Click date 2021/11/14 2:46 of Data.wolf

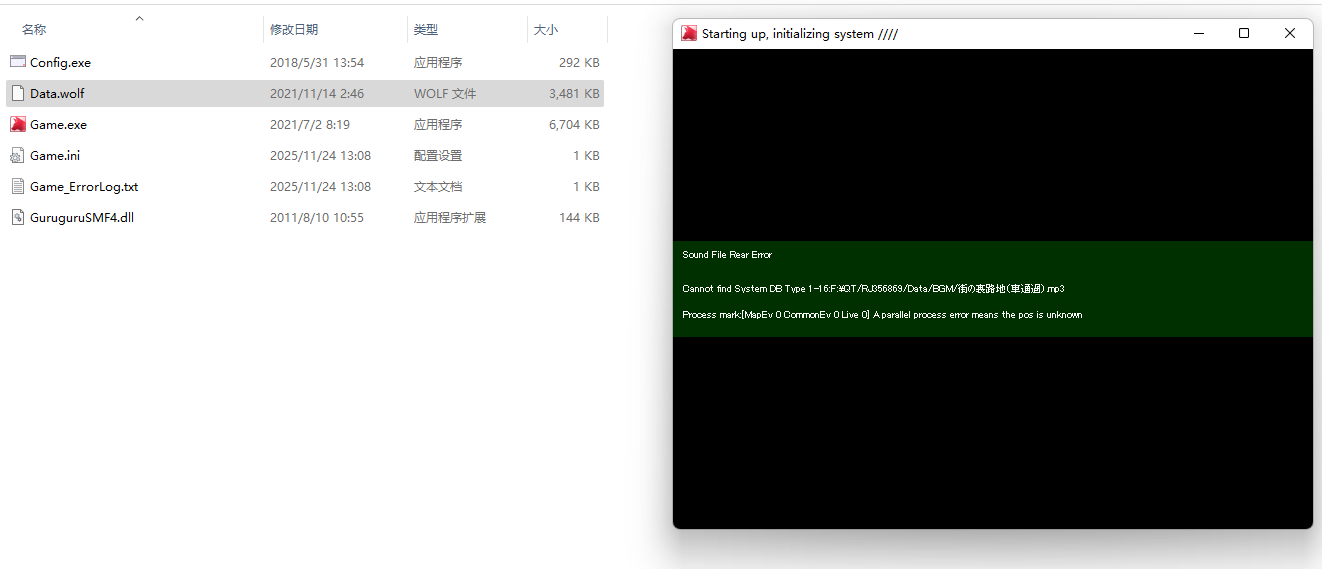317,93
